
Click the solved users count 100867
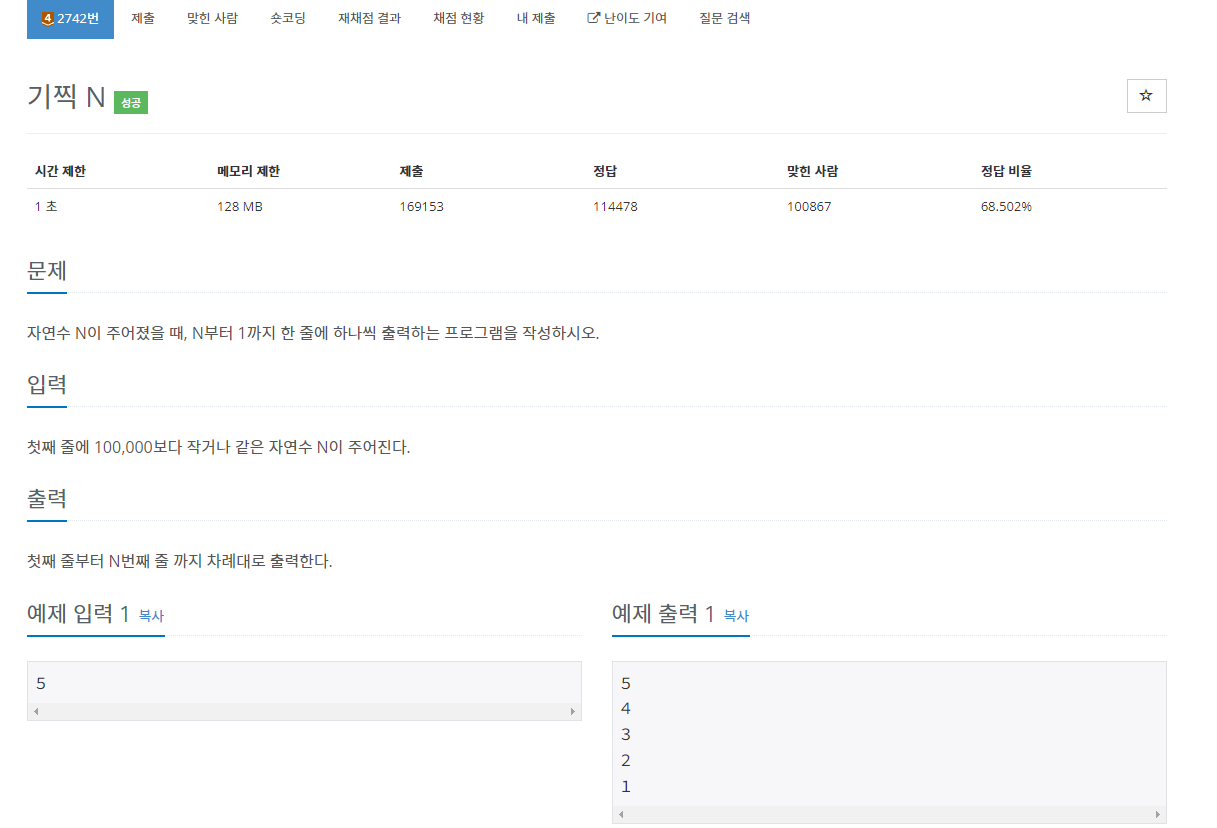(809, 207)
